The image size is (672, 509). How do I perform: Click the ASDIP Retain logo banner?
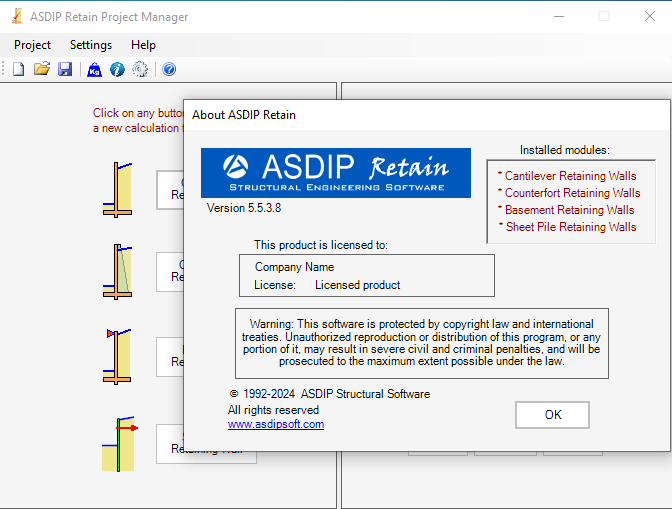[x=336, y=173]
